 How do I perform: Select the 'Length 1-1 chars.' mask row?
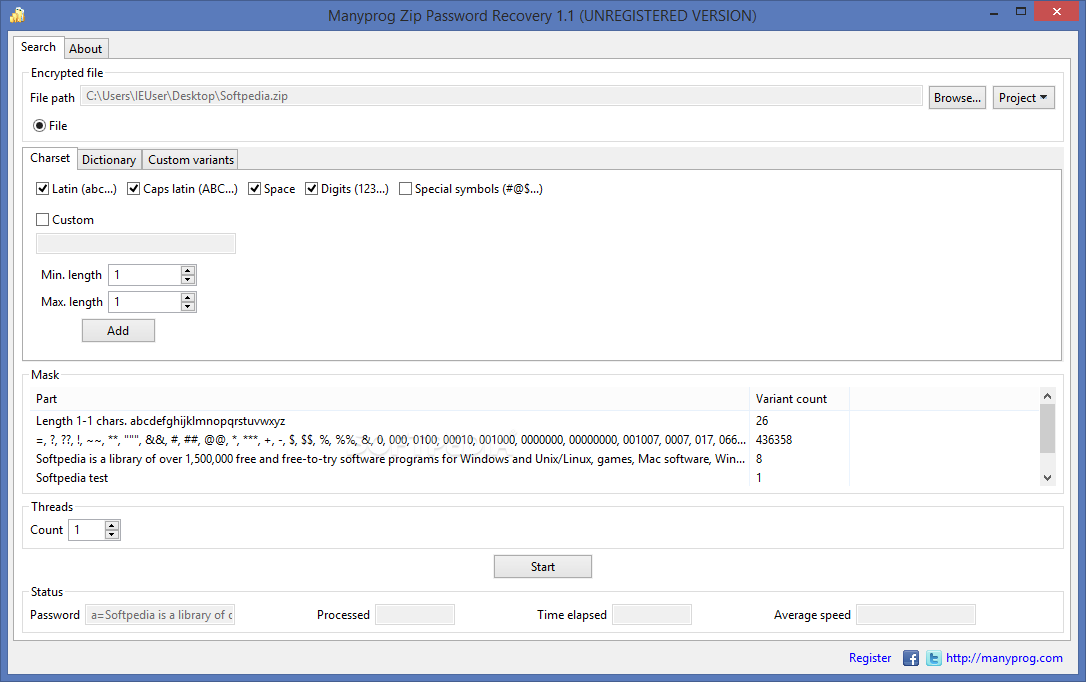tap(534, 421)
